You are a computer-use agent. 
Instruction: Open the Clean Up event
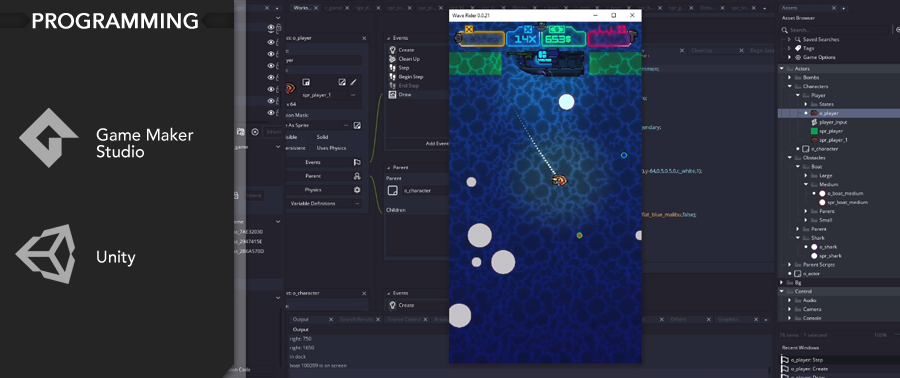(409, 59)
